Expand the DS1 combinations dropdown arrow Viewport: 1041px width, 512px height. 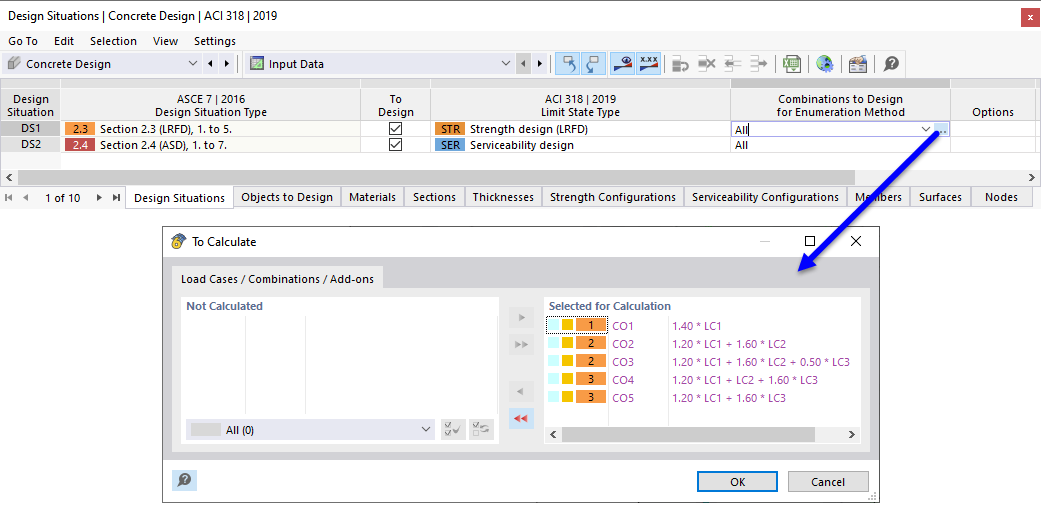[926, 129]
